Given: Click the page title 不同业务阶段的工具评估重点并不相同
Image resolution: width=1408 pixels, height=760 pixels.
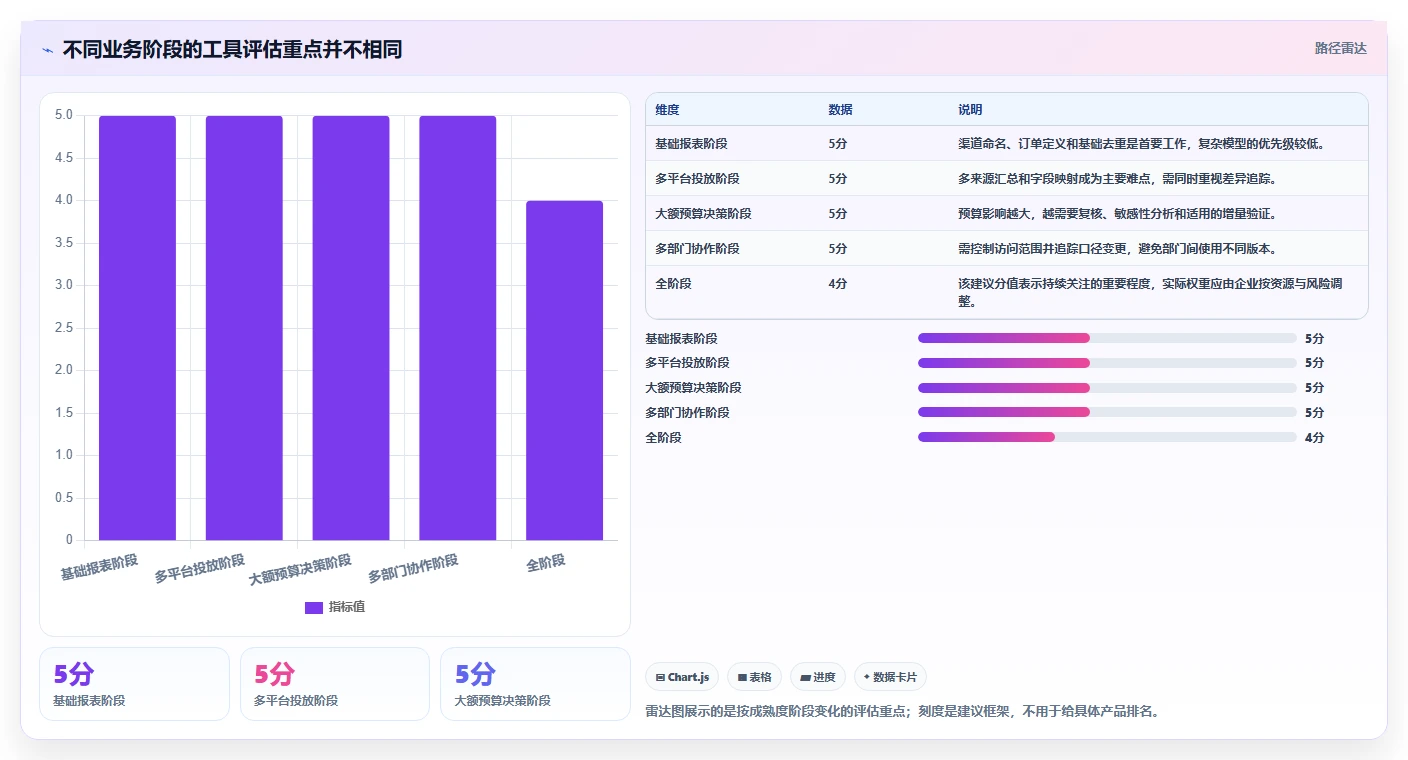Looking at the screenshot, I should (232, 50).
